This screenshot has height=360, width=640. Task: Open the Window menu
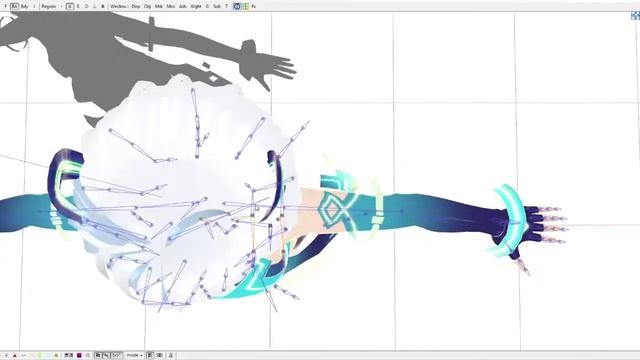point(118,7)
